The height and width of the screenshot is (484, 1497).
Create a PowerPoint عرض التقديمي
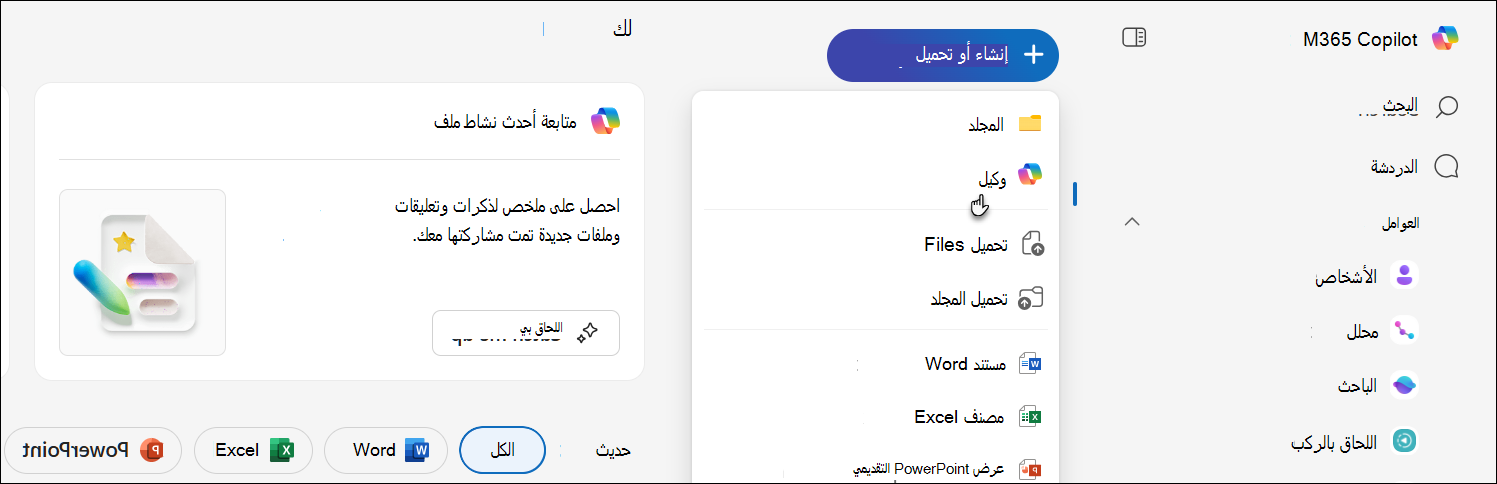(875, 468)
